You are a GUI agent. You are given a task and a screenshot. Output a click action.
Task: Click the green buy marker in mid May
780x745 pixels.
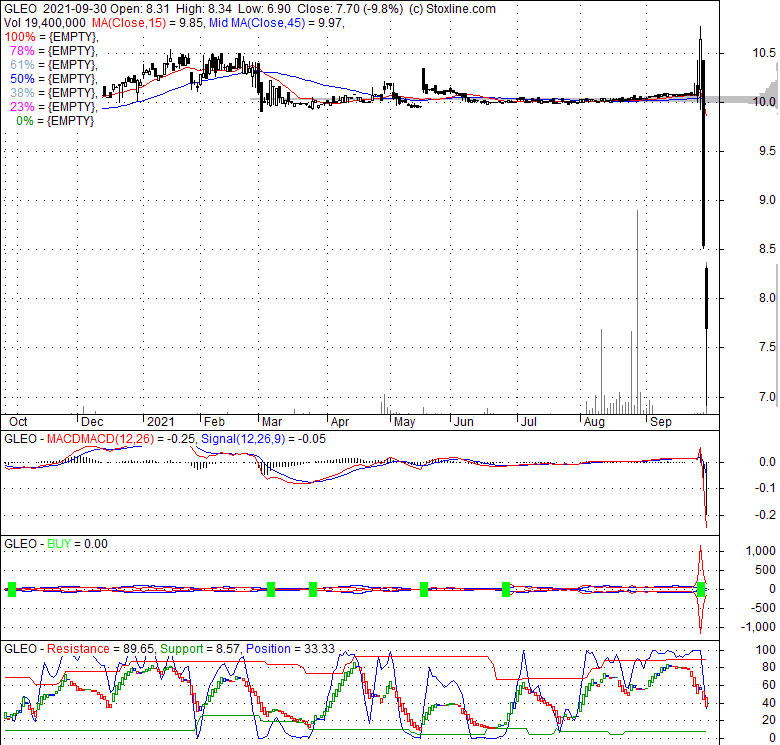(x=424, y=589)
